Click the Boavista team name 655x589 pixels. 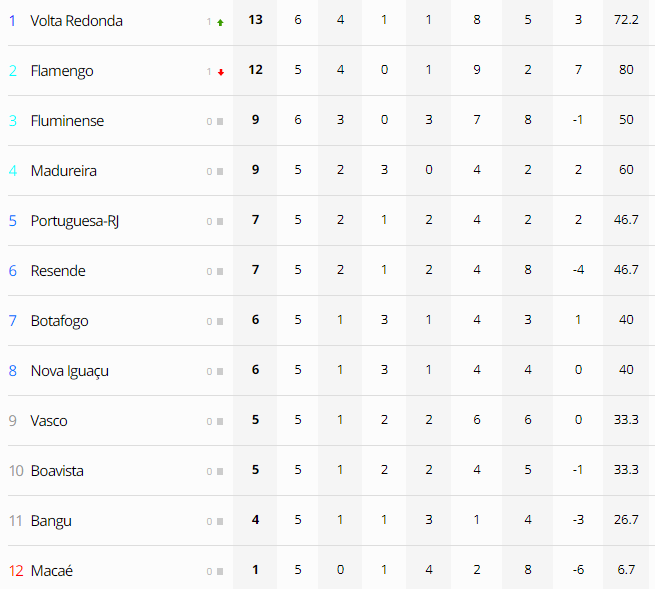[x=57, y=471]
